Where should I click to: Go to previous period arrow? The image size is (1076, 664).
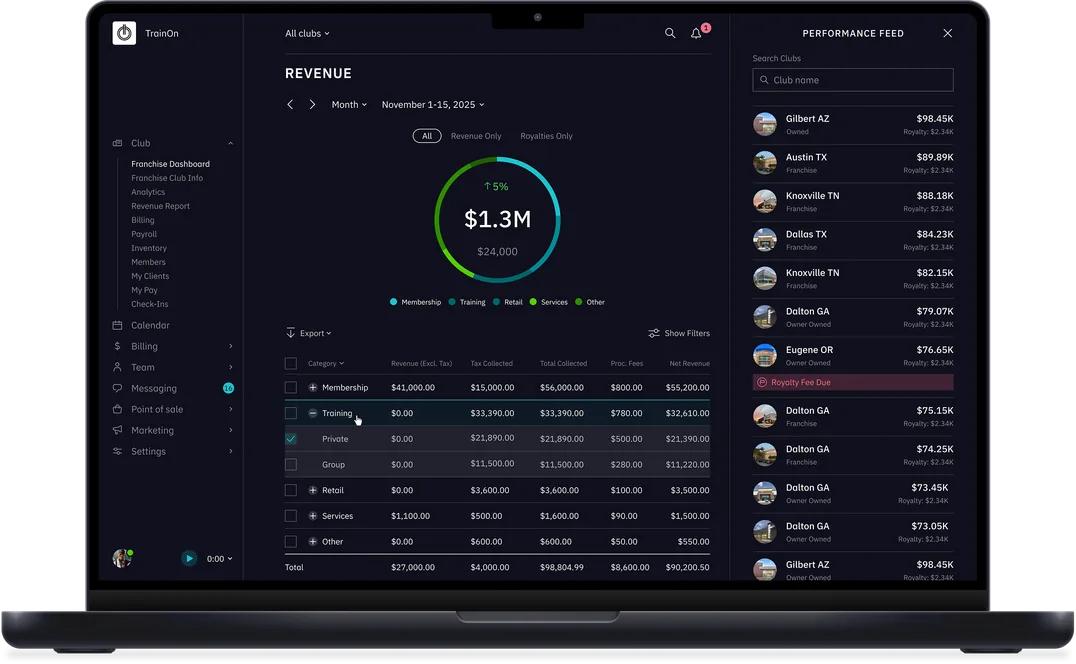pos(290,104)
